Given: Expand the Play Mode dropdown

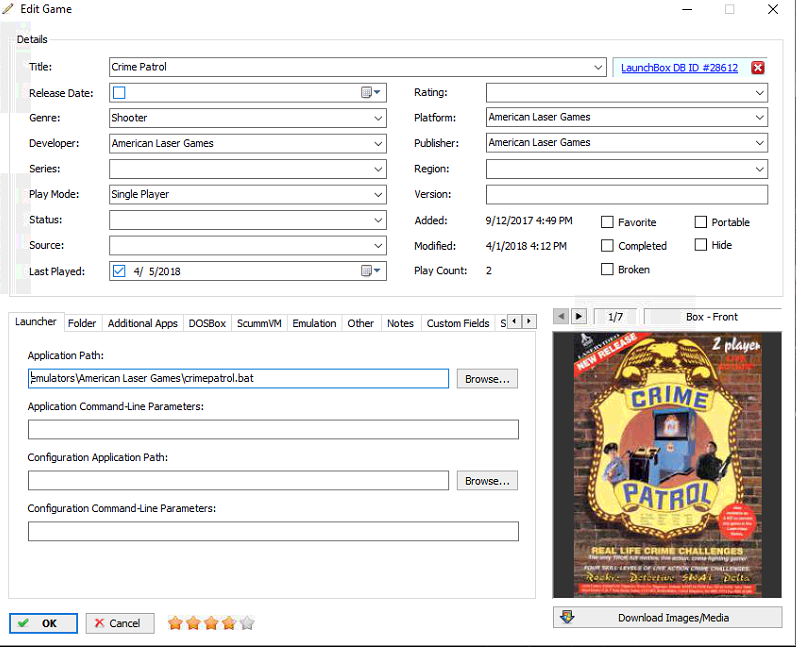Looking at the screenshot, I should click(377, 195).
